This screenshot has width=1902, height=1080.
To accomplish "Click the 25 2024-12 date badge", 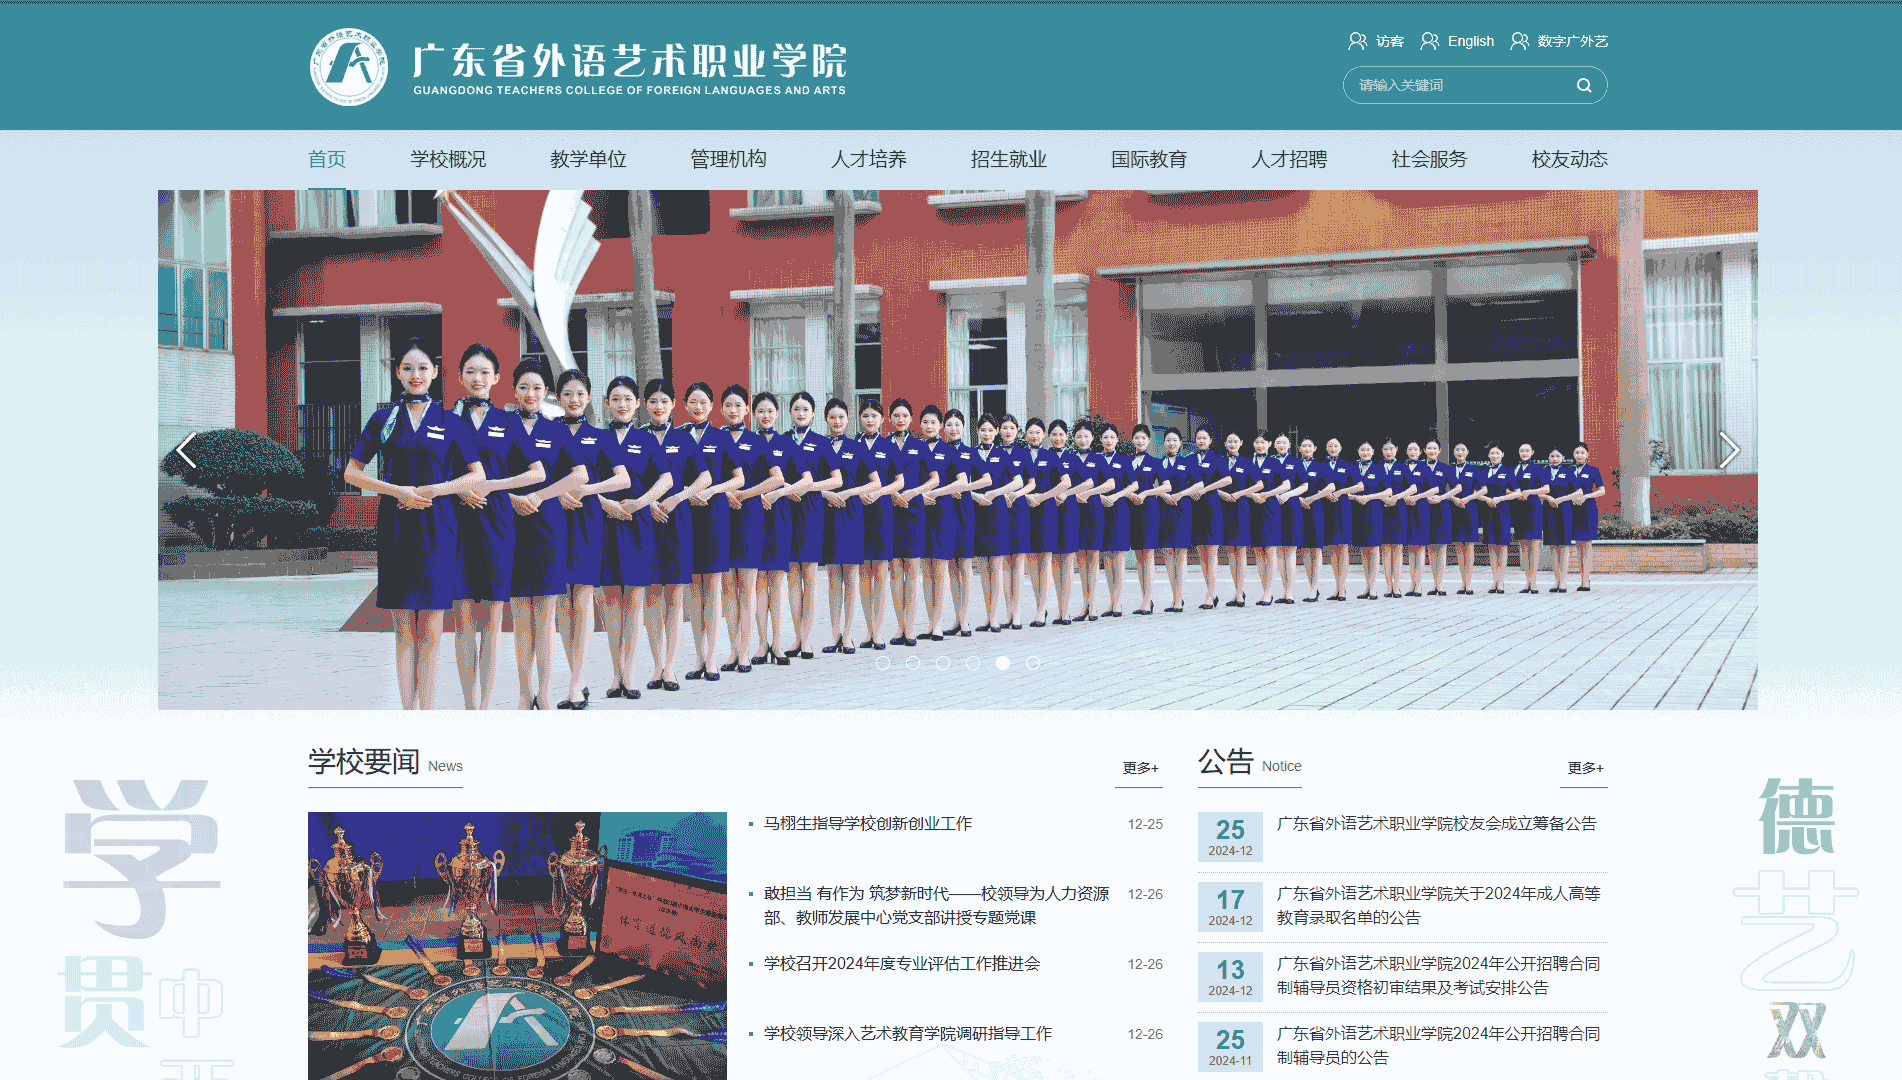I will [x=1230, y=837].
